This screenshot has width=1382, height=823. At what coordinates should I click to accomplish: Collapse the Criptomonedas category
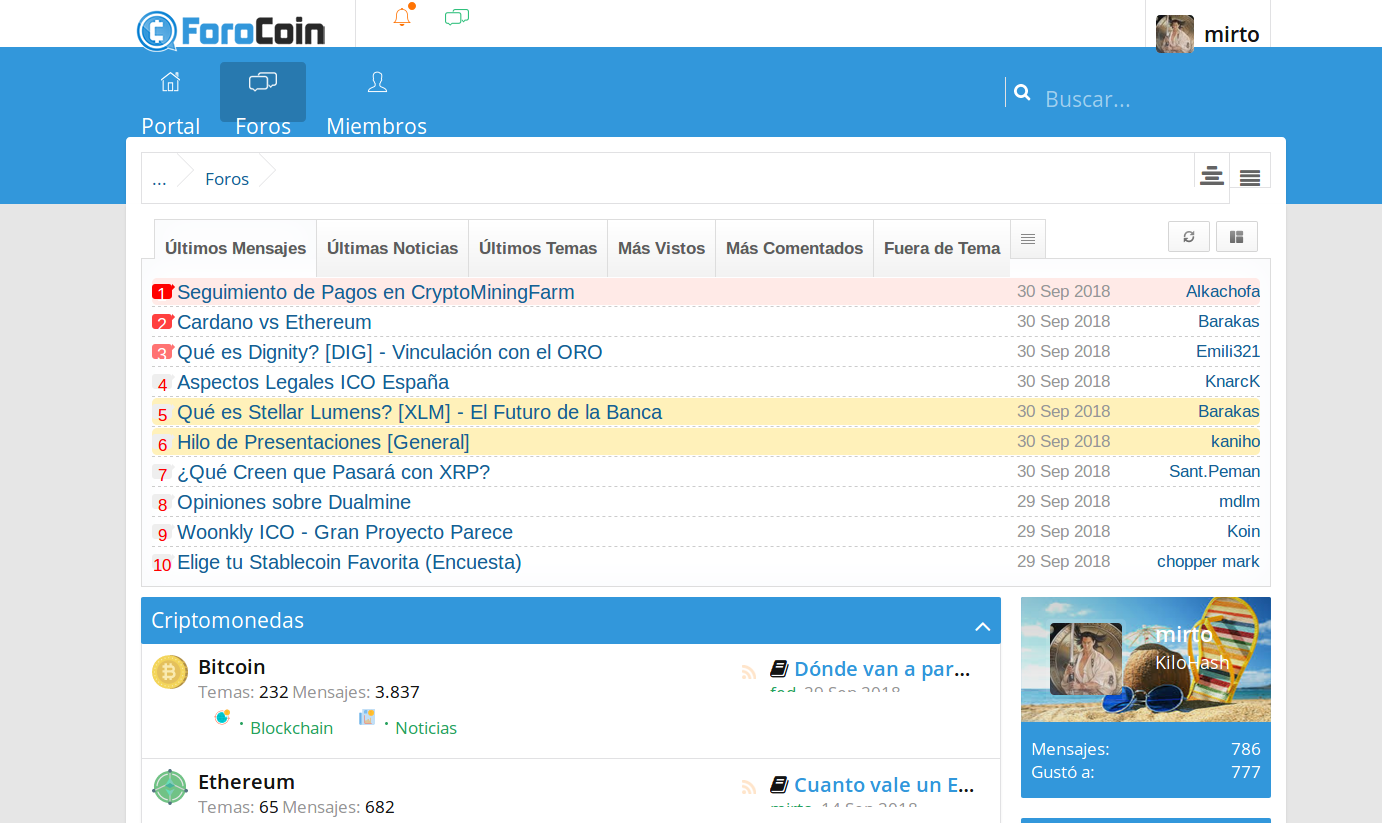[982, 626]
